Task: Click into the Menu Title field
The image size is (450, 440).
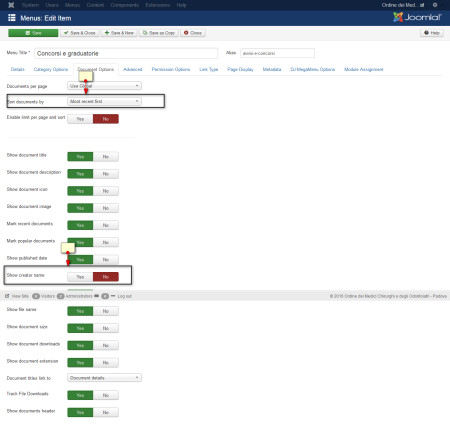Action: coord(126,53)
